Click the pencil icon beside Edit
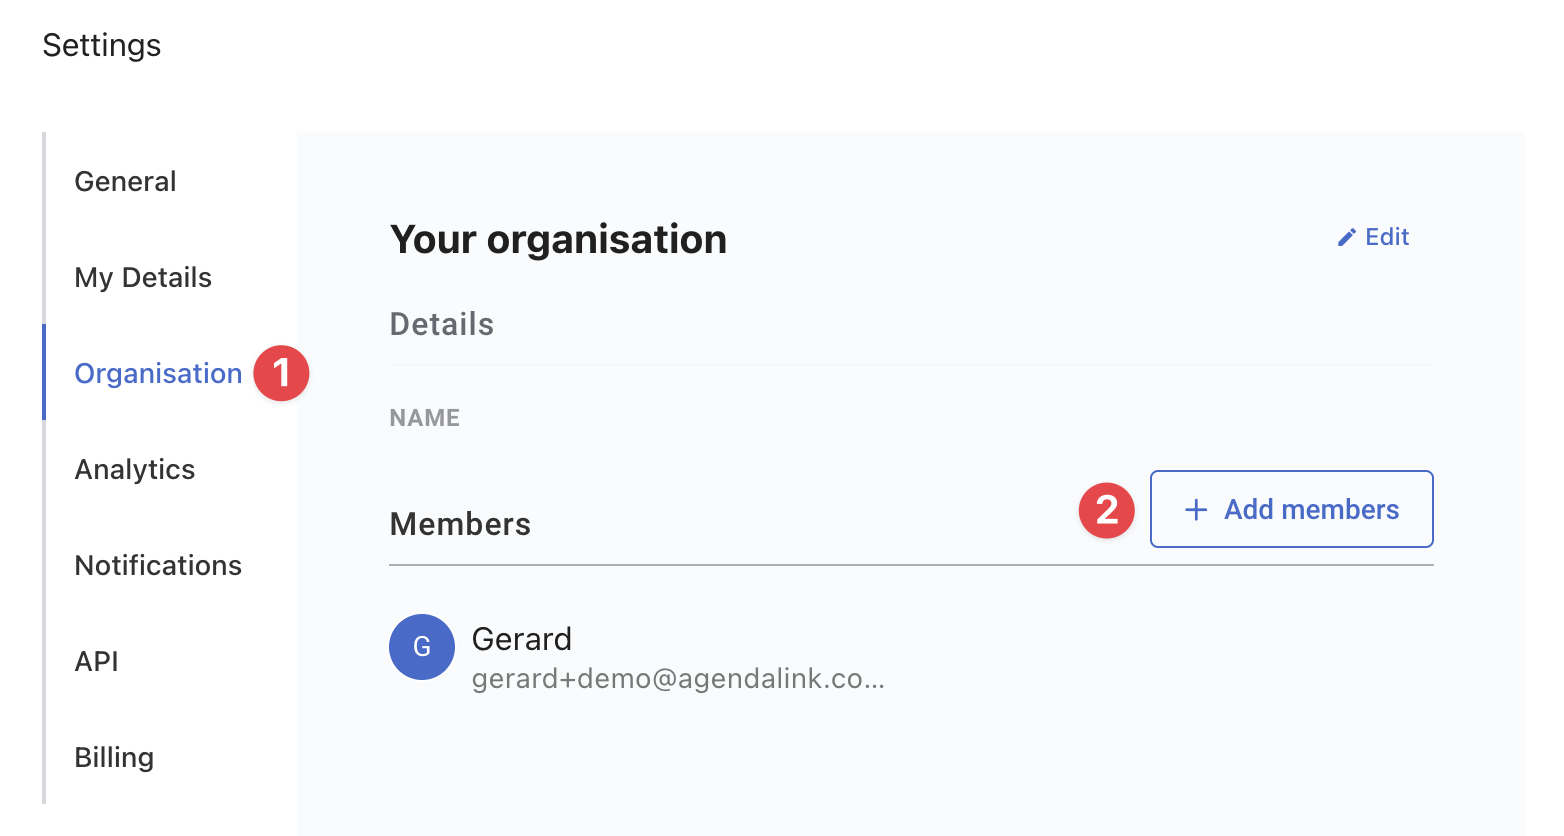1564x836 pixels. 1348,236
